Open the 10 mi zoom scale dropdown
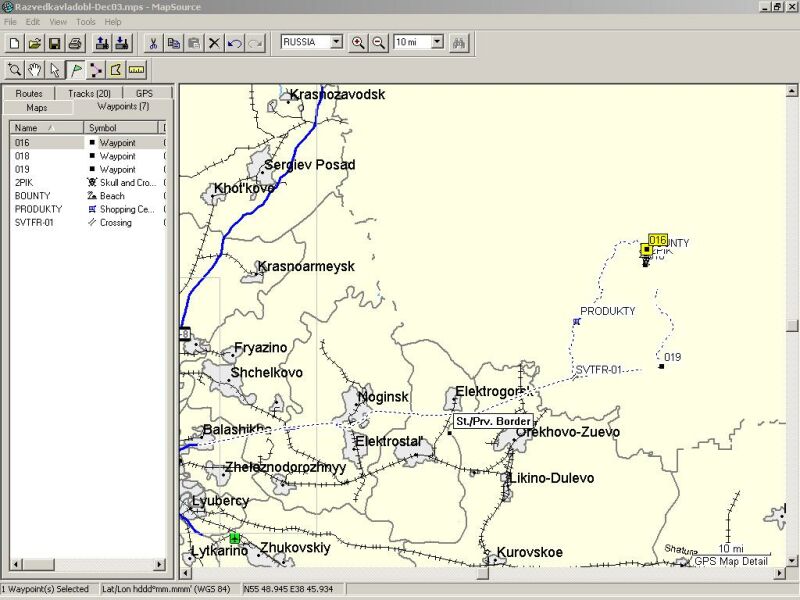Viewport: 800px width, 600px height. (437, 42)
